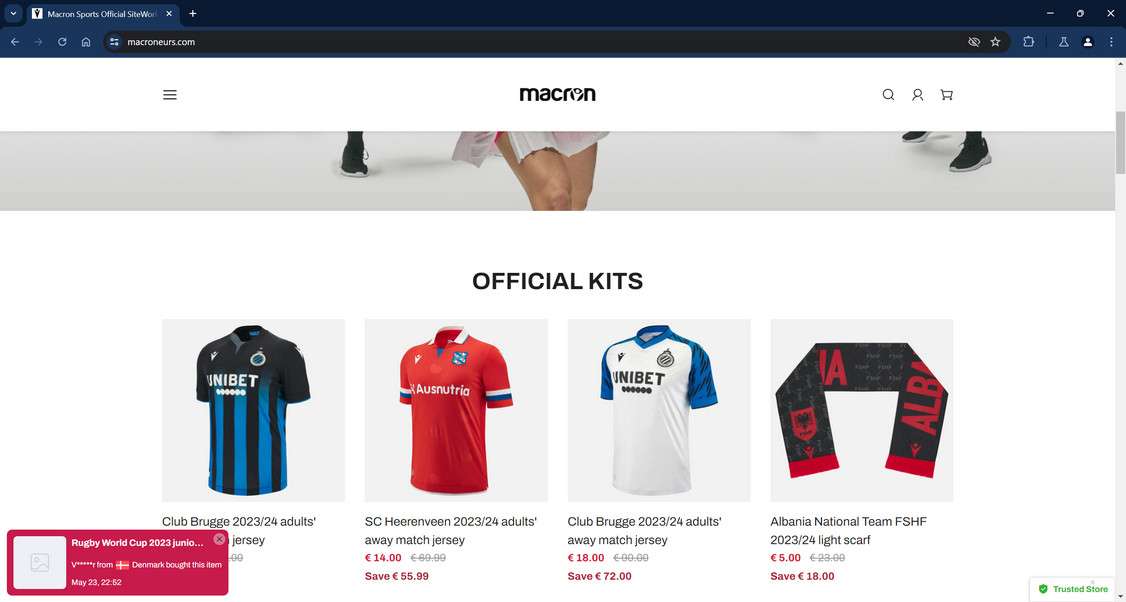Open the shopping cart icon
The image size is (1126, 602).
[x=946, y=95]
